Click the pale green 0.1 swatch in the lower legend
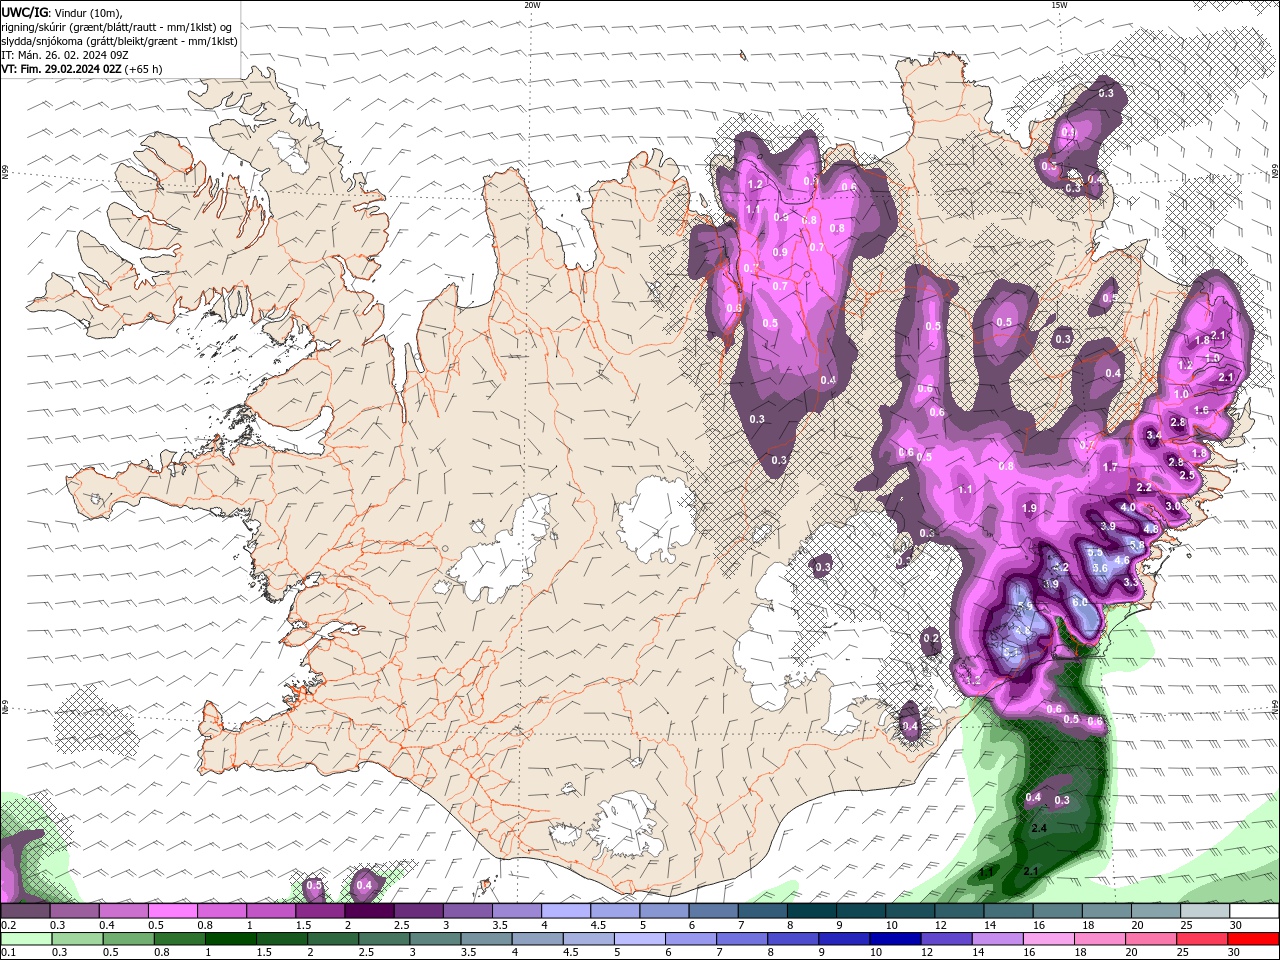The image size is (1280, 960). (25, 939)
